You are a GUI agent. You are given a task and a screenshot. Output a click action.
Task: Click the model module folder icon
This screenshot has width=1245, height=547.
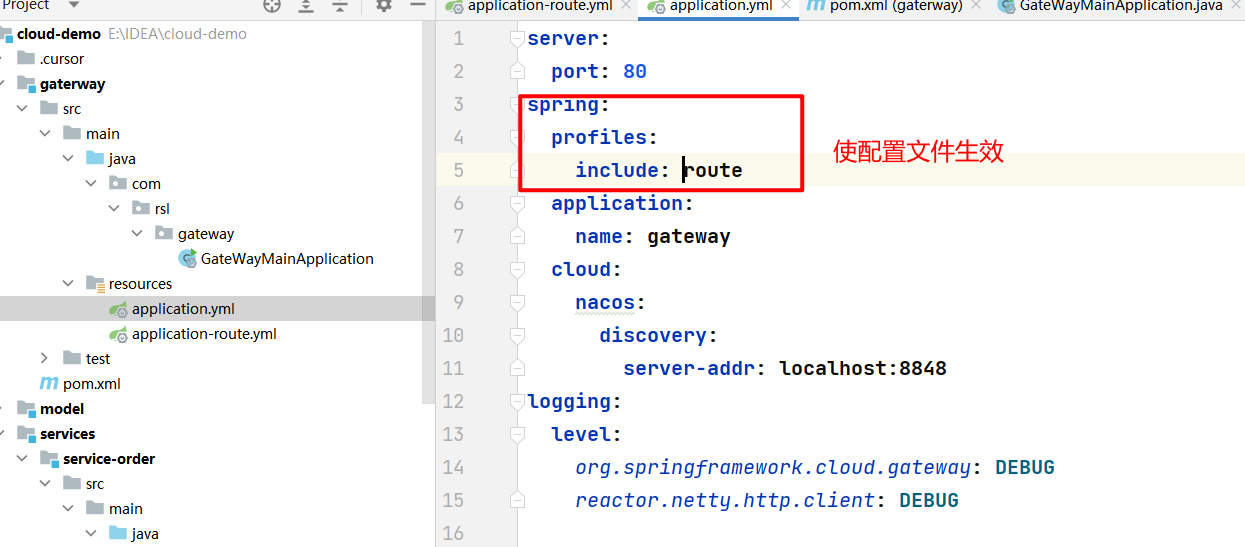(x=26, y=408)
